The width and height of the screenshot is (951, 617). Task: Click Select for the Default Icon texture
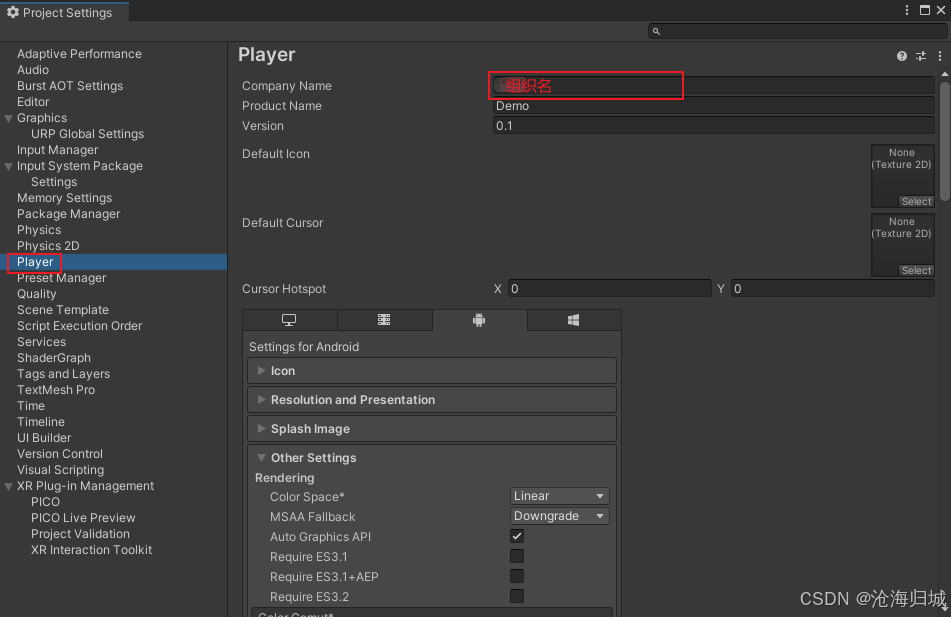coord(916,201)
